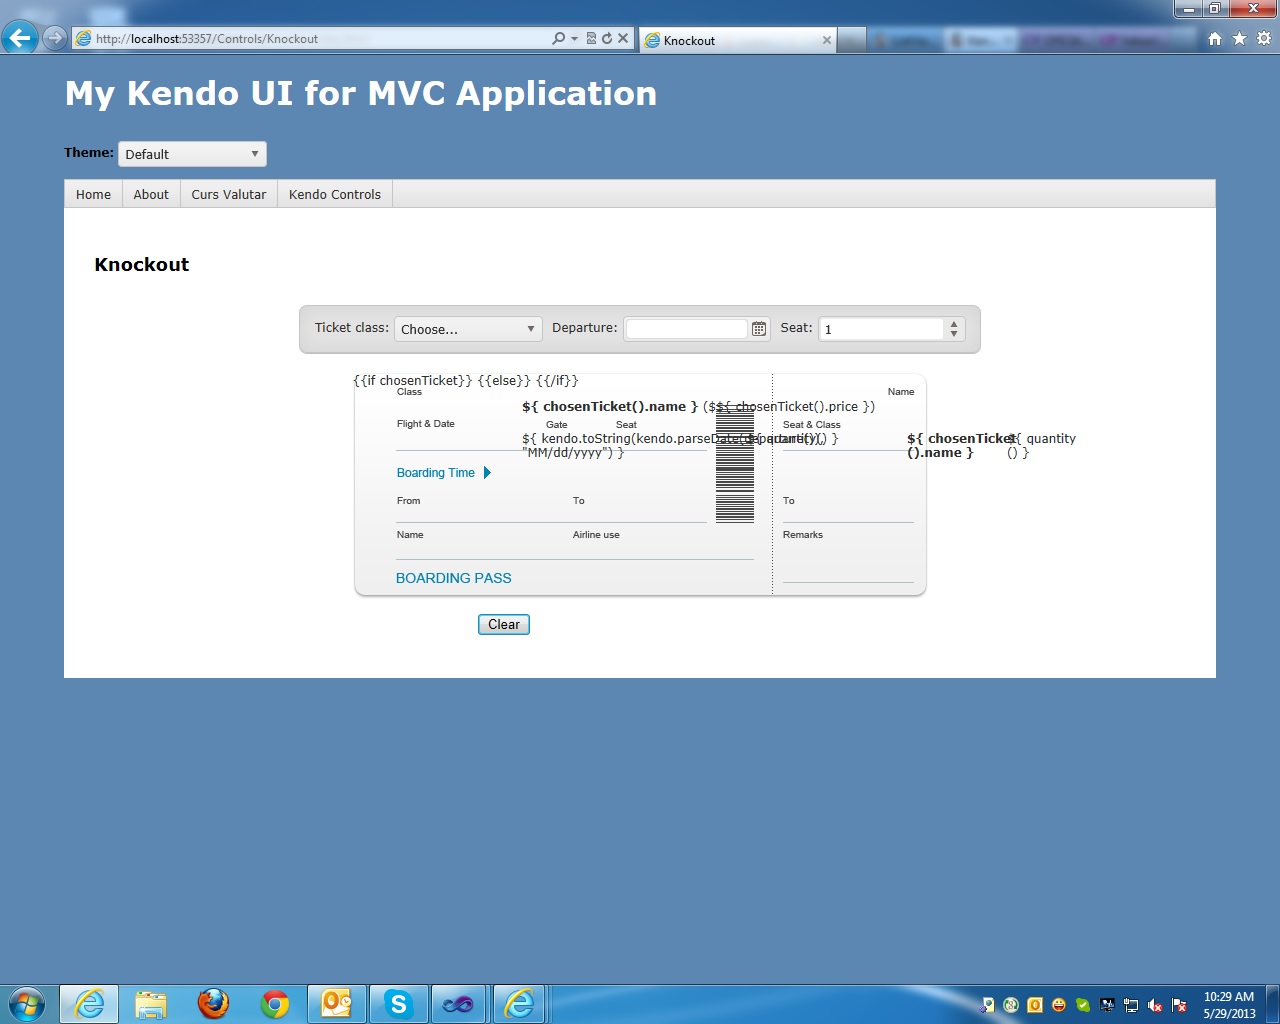Click the Clear button
1280x1024 pixels.
coord(504,625)
